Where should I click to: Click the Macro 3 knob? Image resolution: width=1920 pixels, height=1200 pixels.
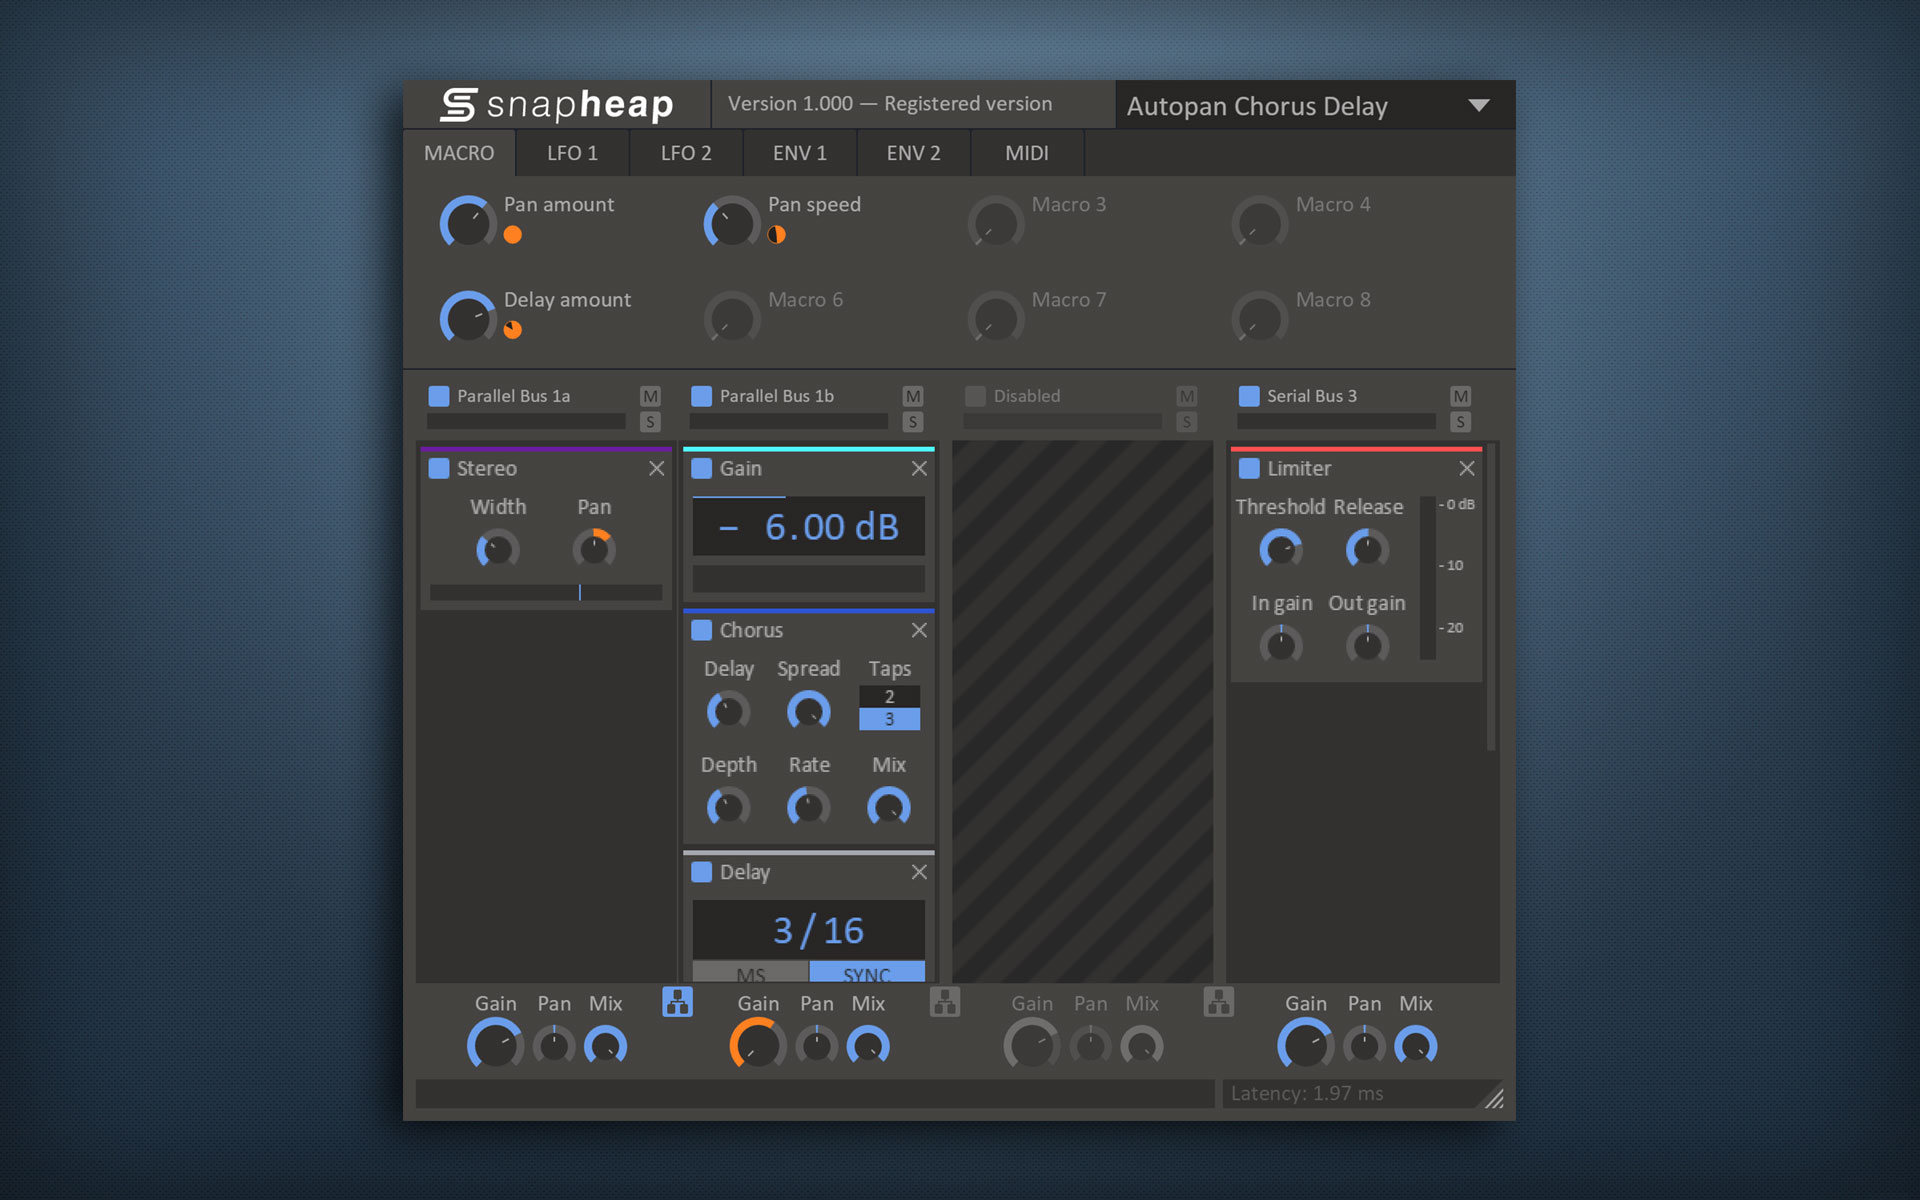pos(996,222)
